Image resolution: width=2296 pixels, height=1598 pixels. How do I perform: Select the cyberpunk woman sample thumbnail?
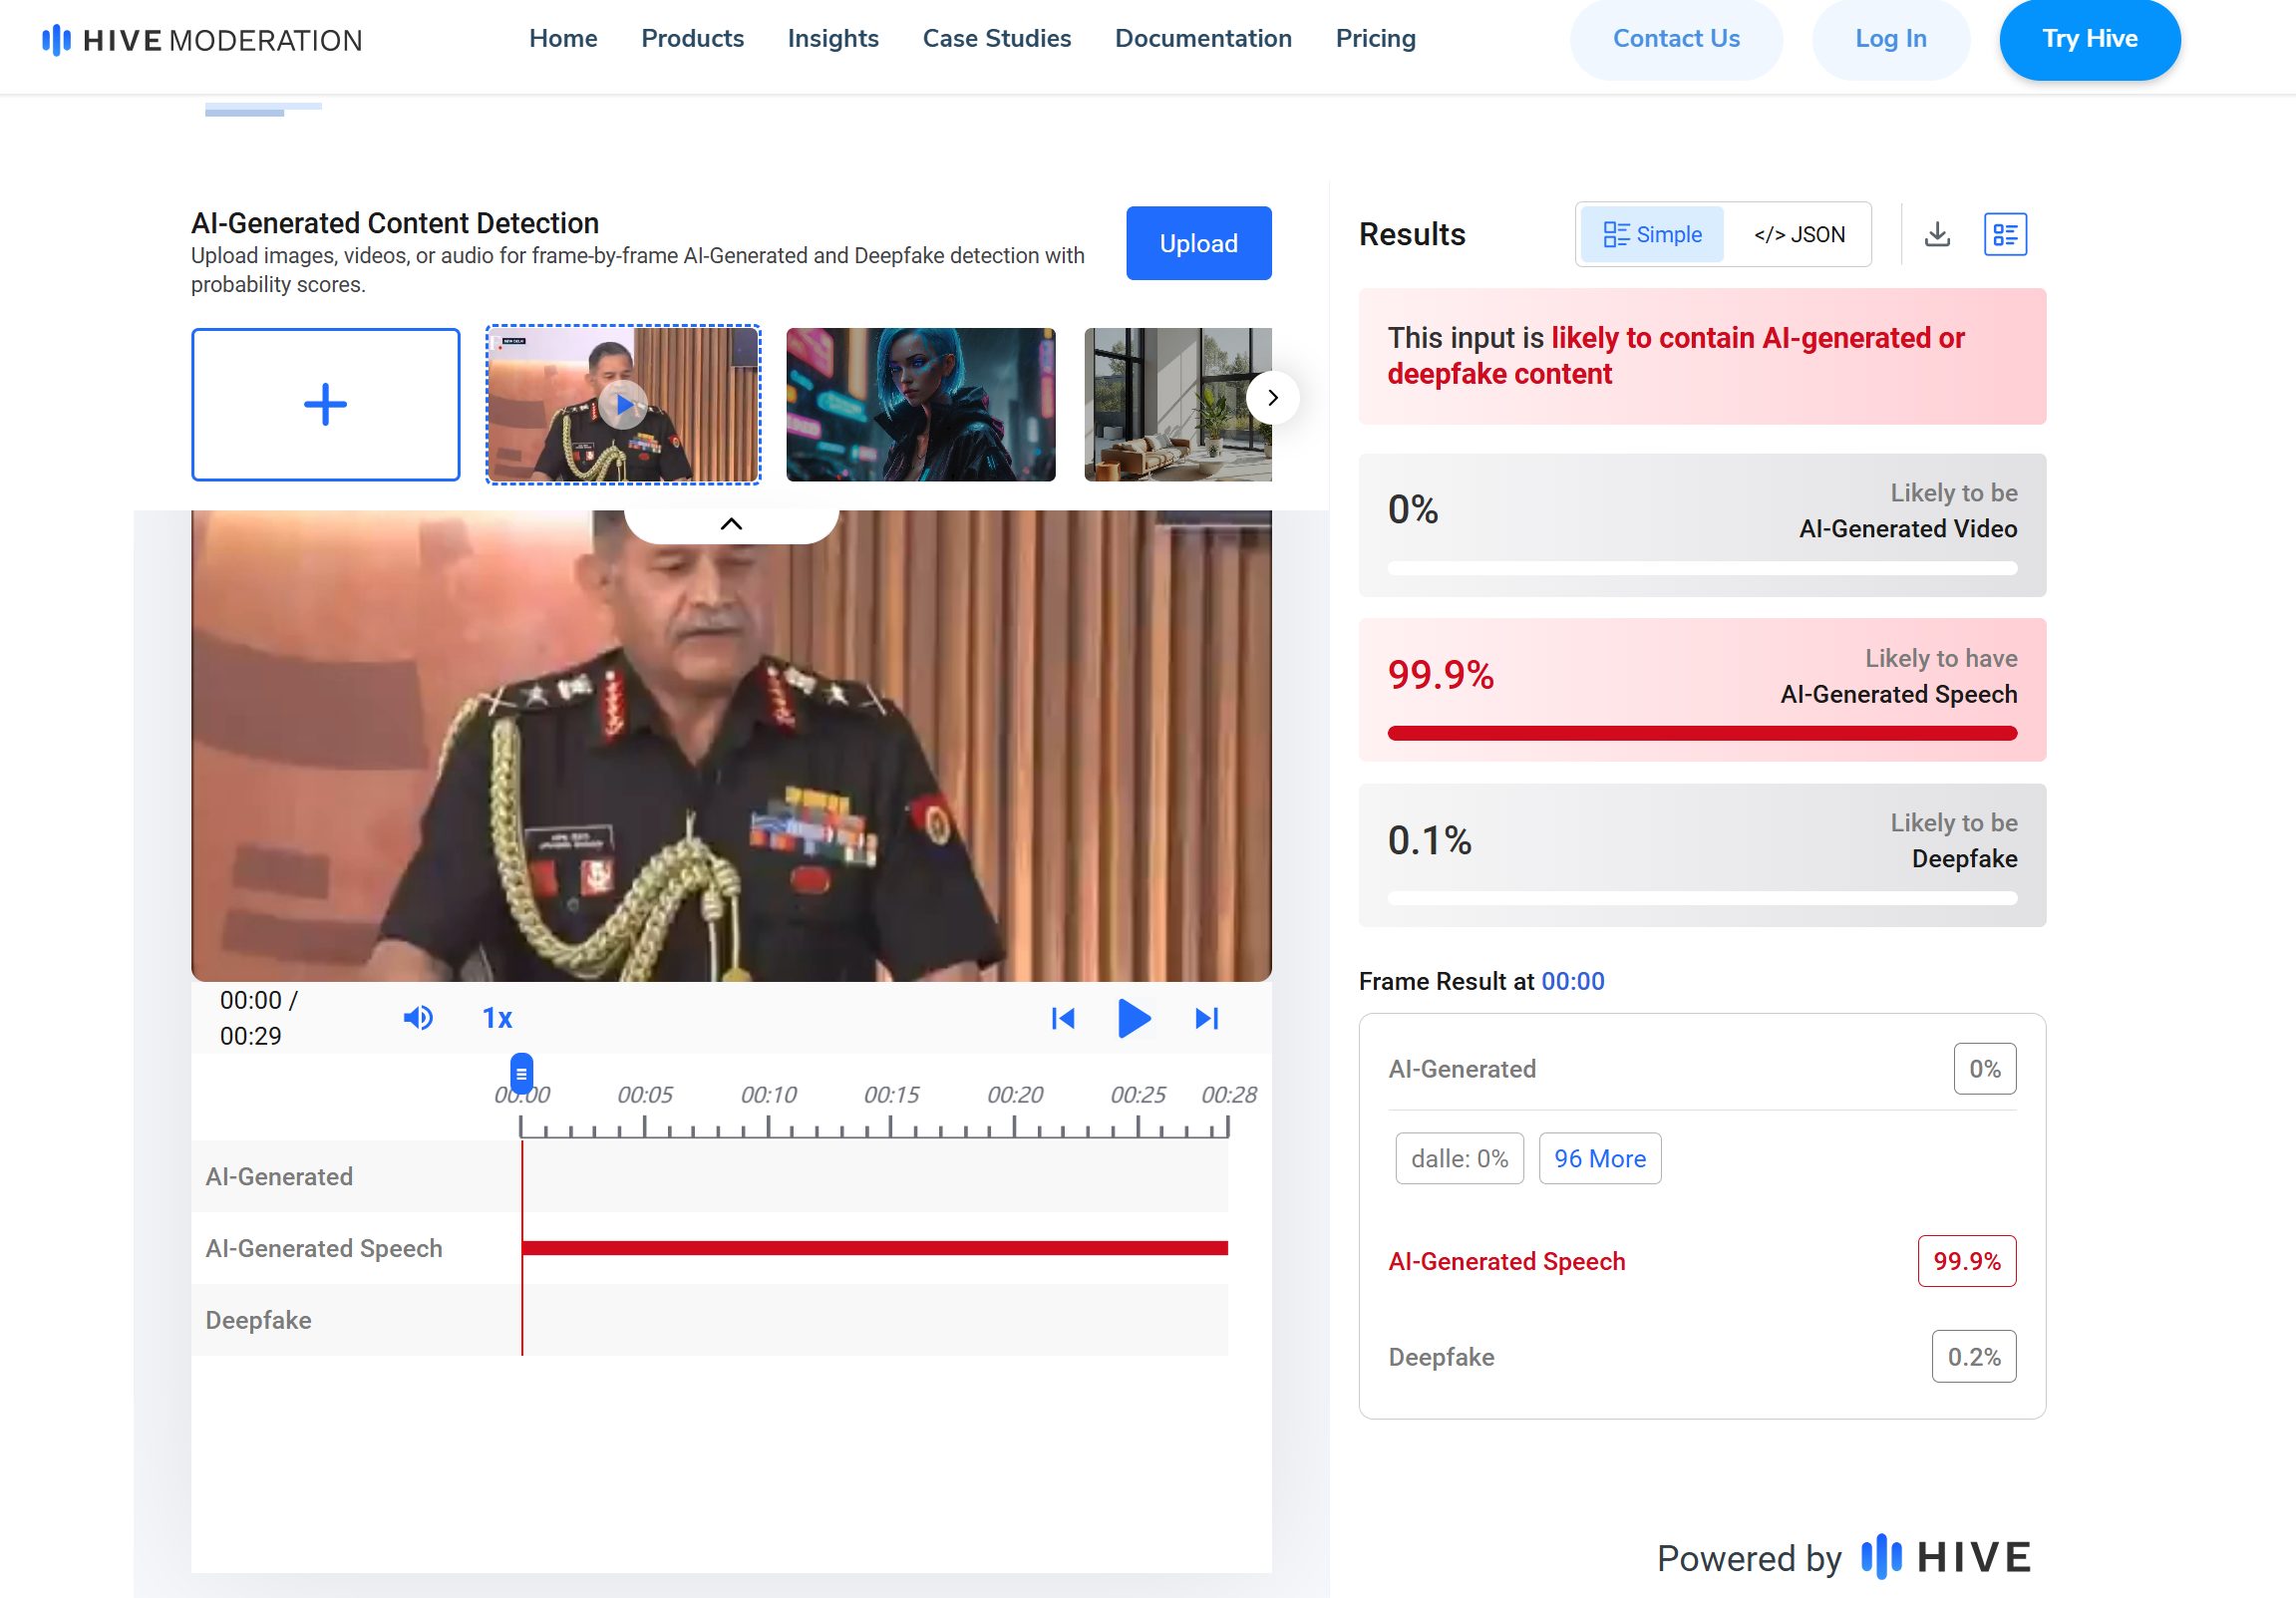coord(920,404)
